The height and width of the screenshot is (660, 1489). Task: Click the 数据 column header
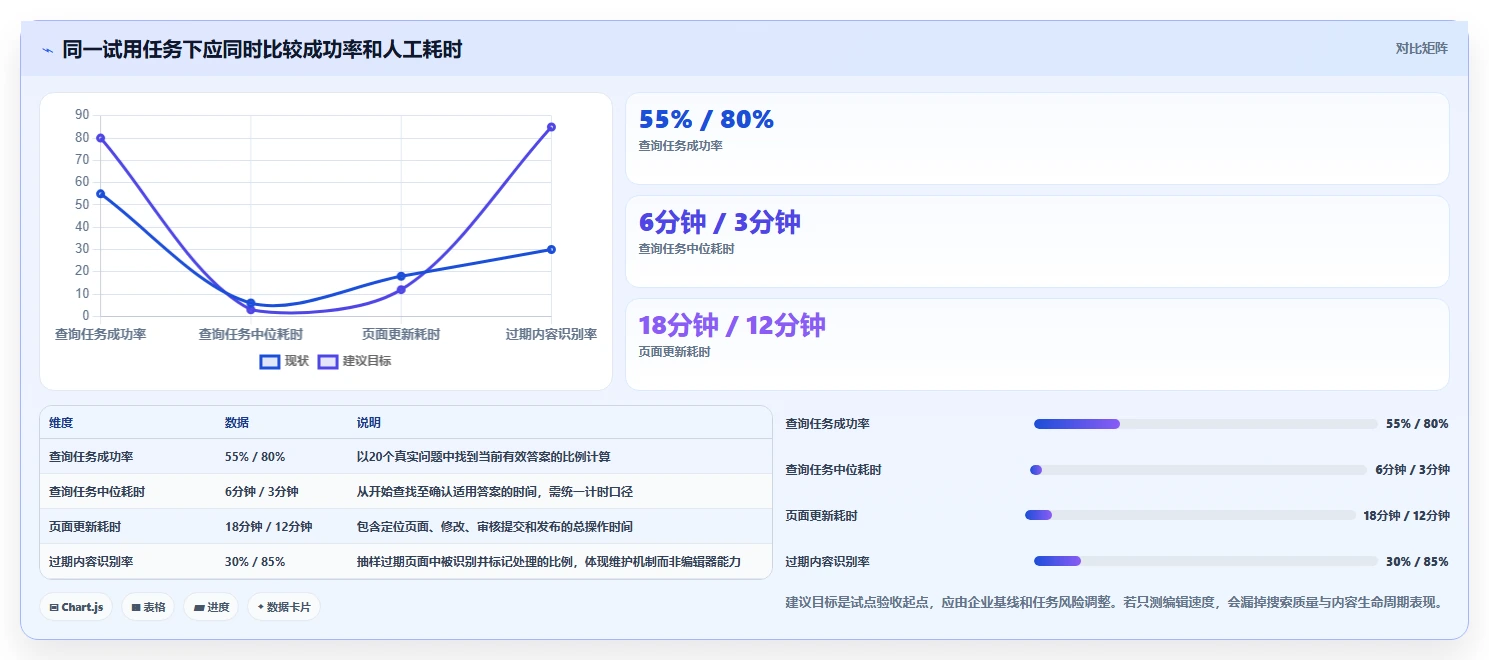click(x=237, y=423)
